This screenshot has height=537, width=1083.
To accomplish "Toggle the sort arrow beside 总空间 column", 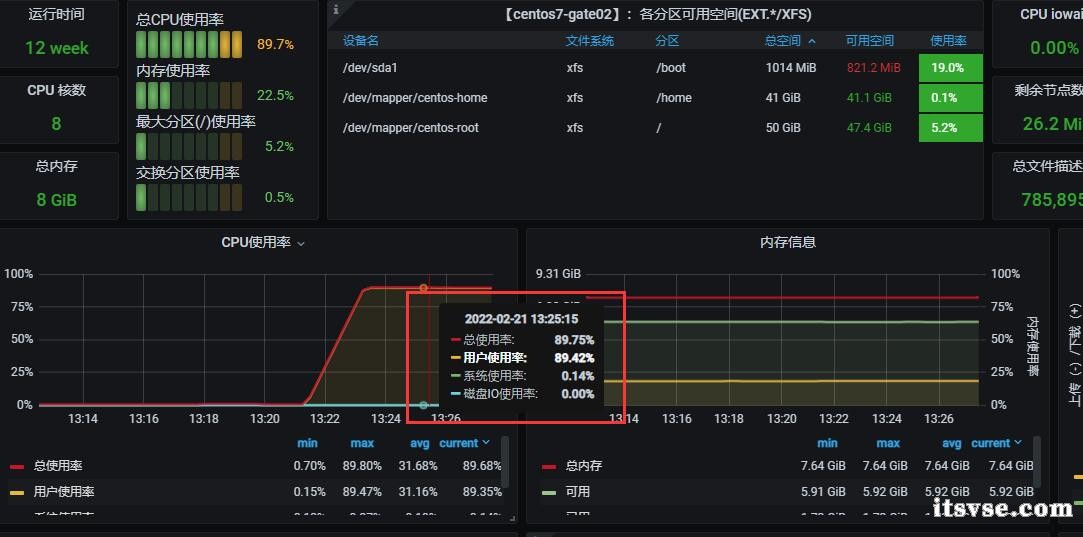I will tap(812, 41).
